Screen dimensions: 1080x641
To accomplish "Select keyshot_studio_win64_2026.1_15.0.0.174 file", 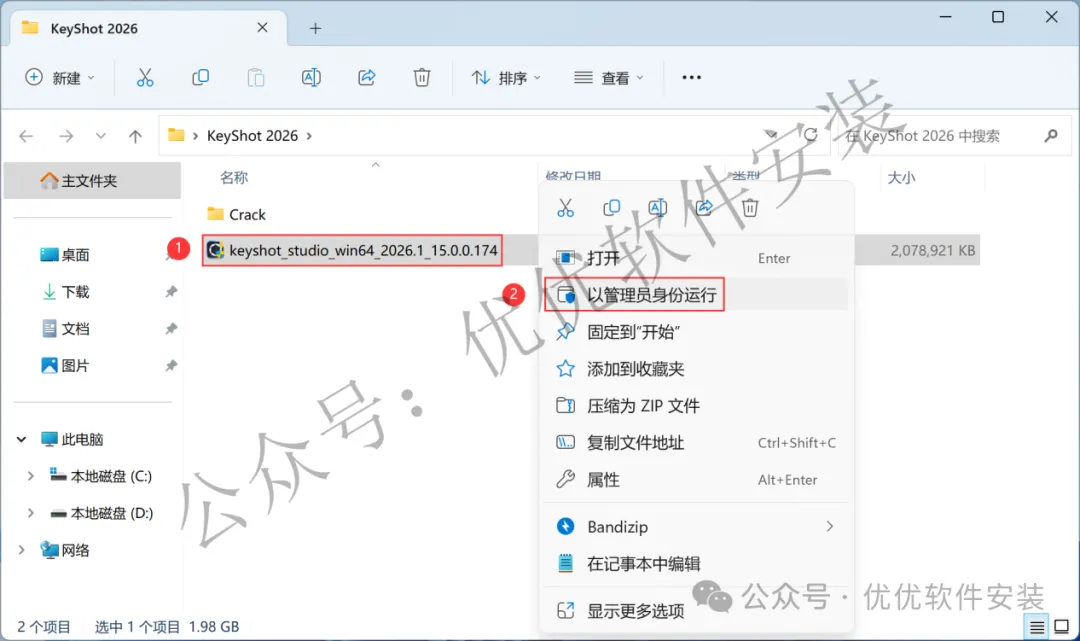I will [352, 250].
